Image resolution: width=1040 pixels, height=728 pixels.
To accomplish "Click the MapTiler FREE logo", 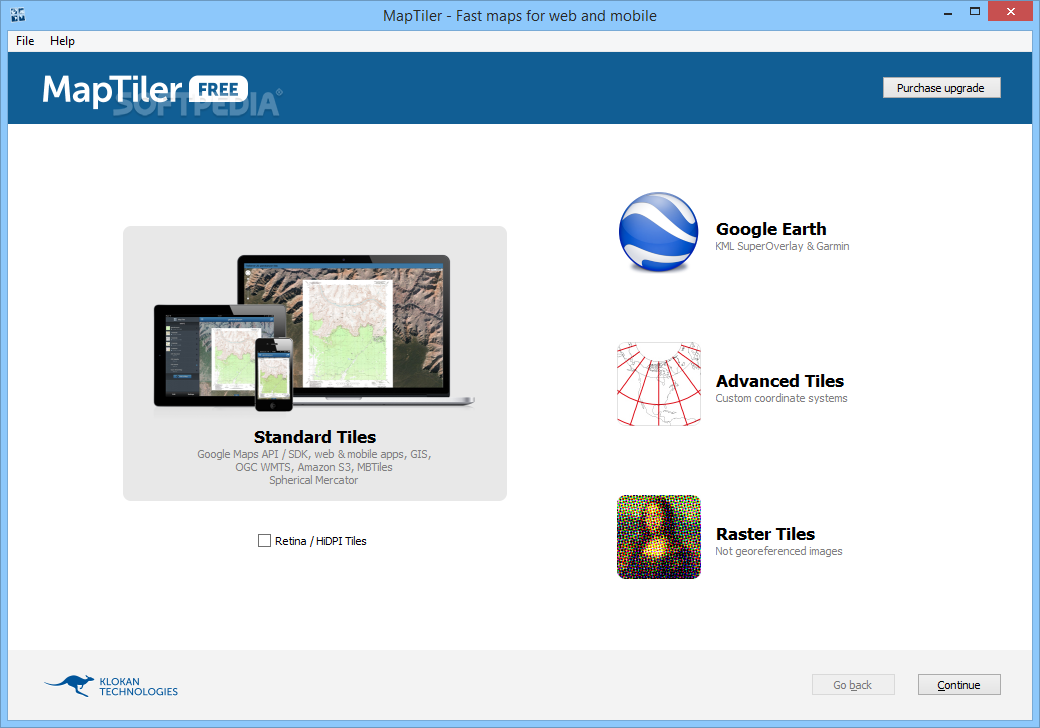I will (x=145, y=90).
